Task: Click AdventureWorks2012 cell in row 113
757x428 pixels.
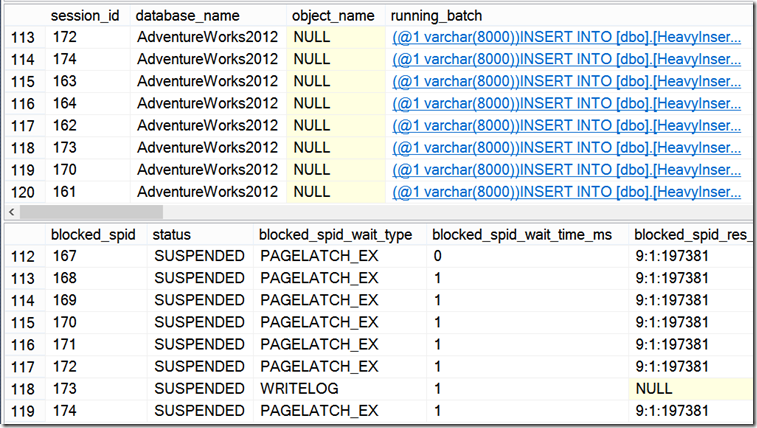Action: (208, 37)
